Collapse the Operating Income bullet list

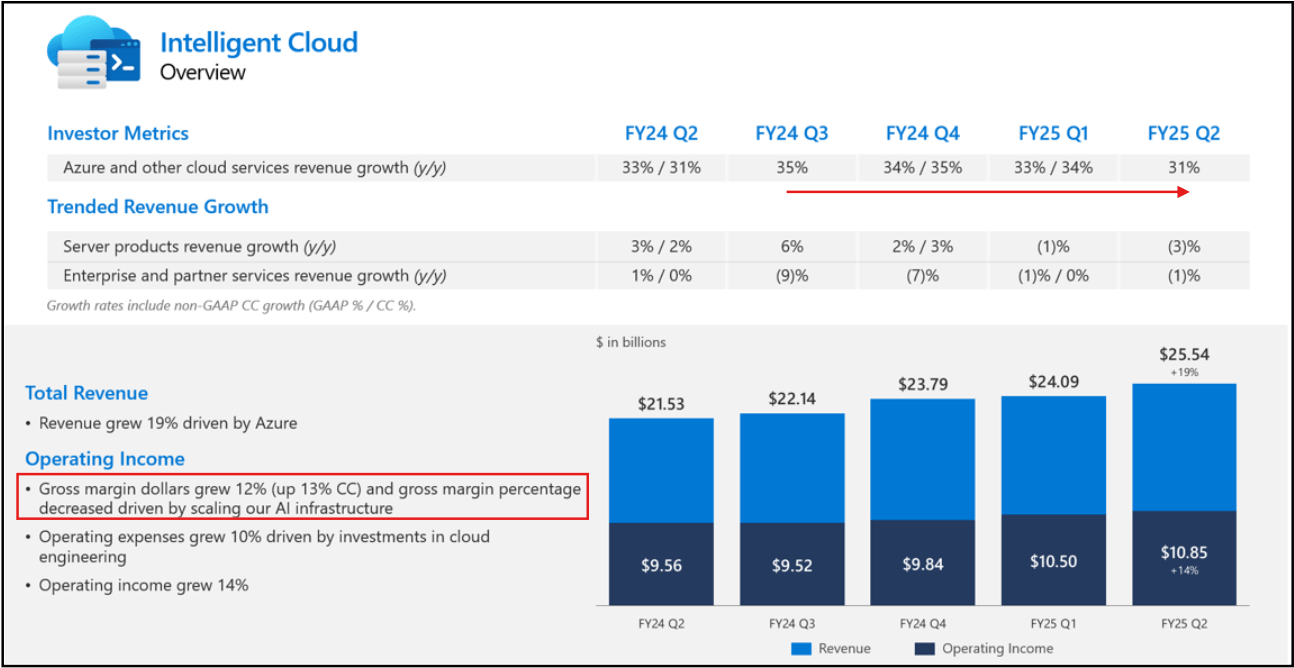point(105,458)
